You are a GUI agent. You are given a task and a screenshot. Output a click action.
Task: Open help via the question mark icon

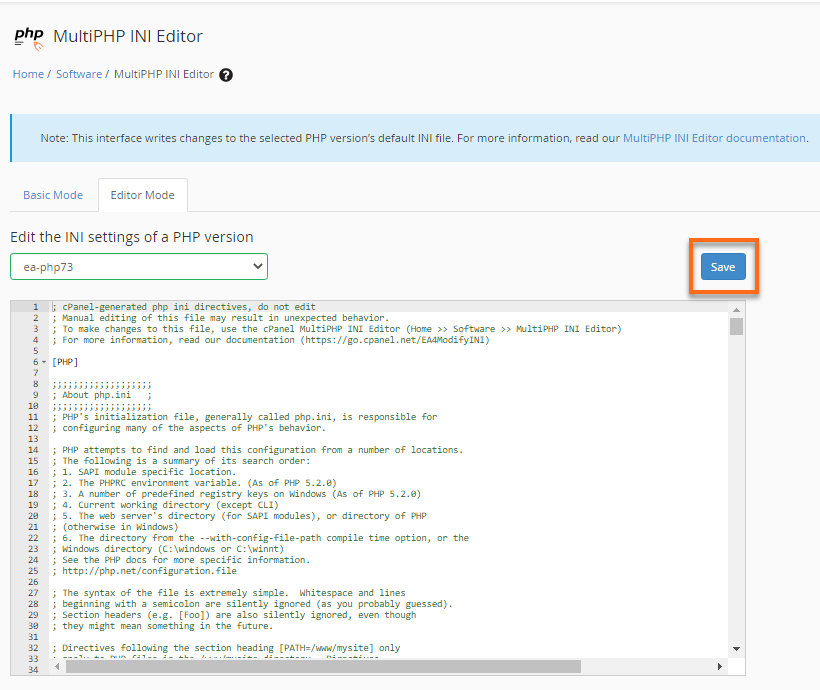click(x=226, y=74)
